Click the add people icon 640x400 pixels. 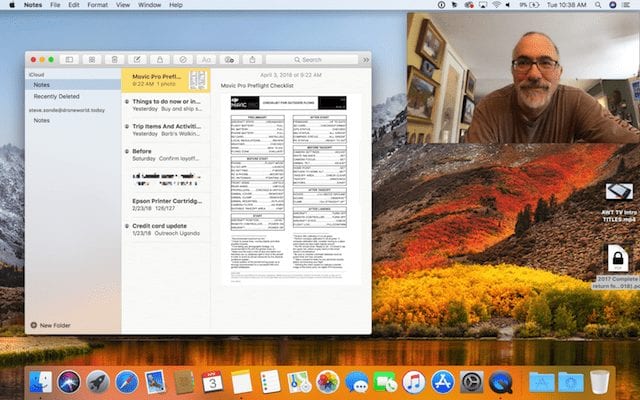[230, 60]
